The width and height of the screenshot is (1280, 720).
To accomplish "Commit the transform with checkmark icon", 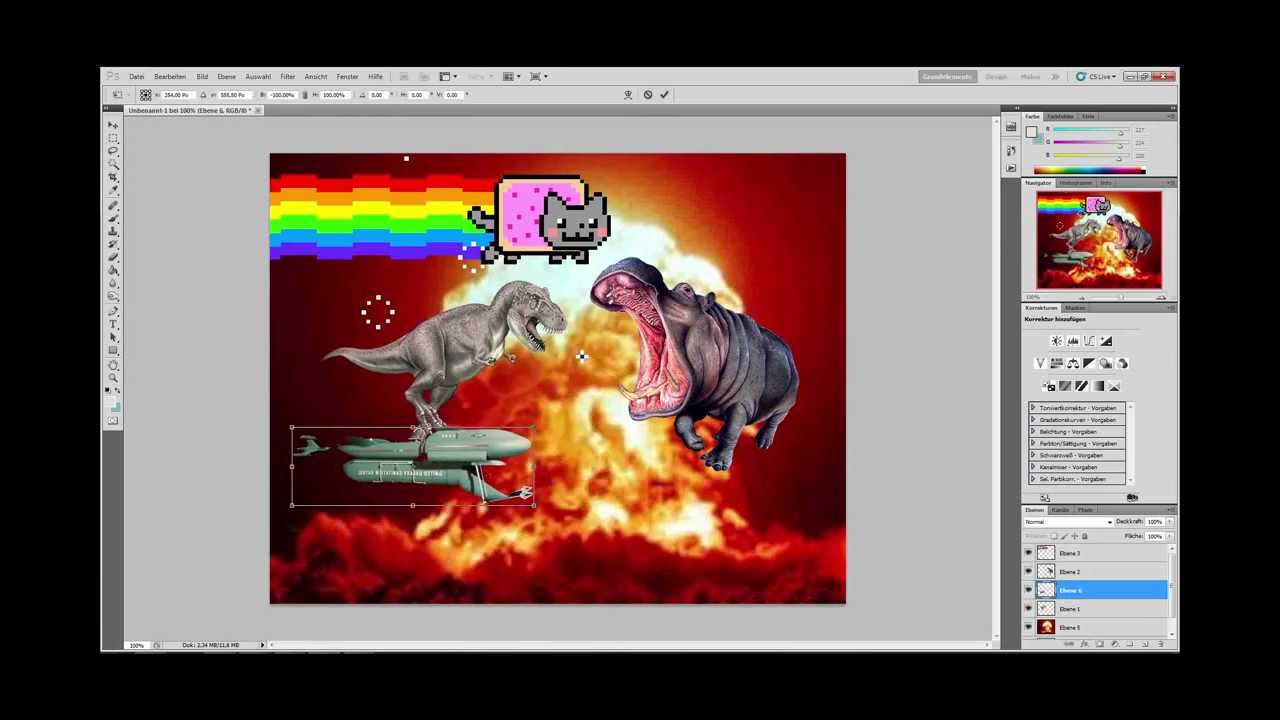I will click(x=664, y=95).
